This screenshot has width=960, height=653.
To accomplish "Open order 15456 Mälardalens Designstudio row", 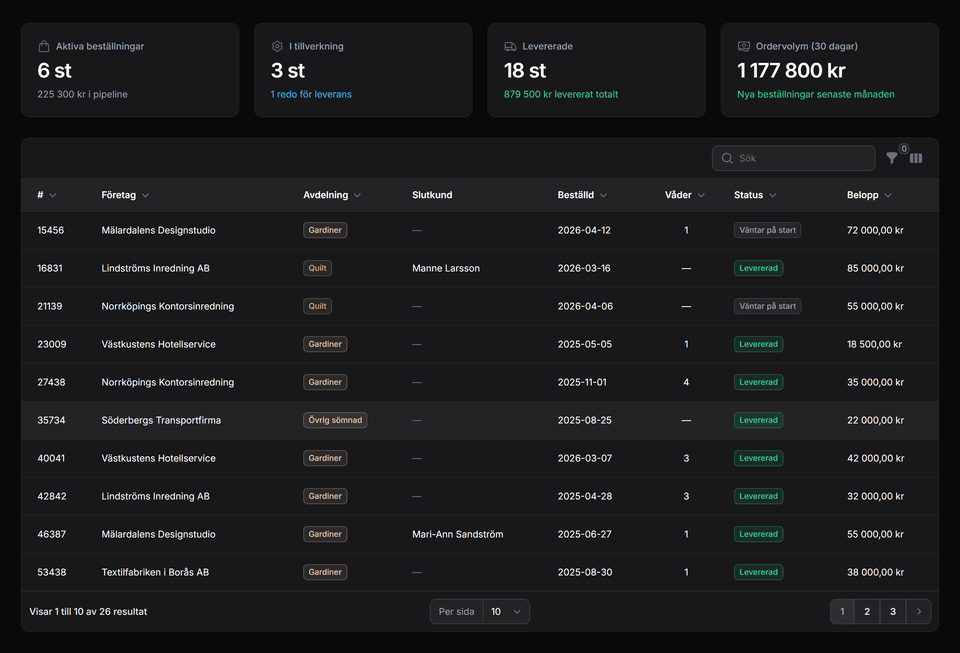I will point(158,230).
